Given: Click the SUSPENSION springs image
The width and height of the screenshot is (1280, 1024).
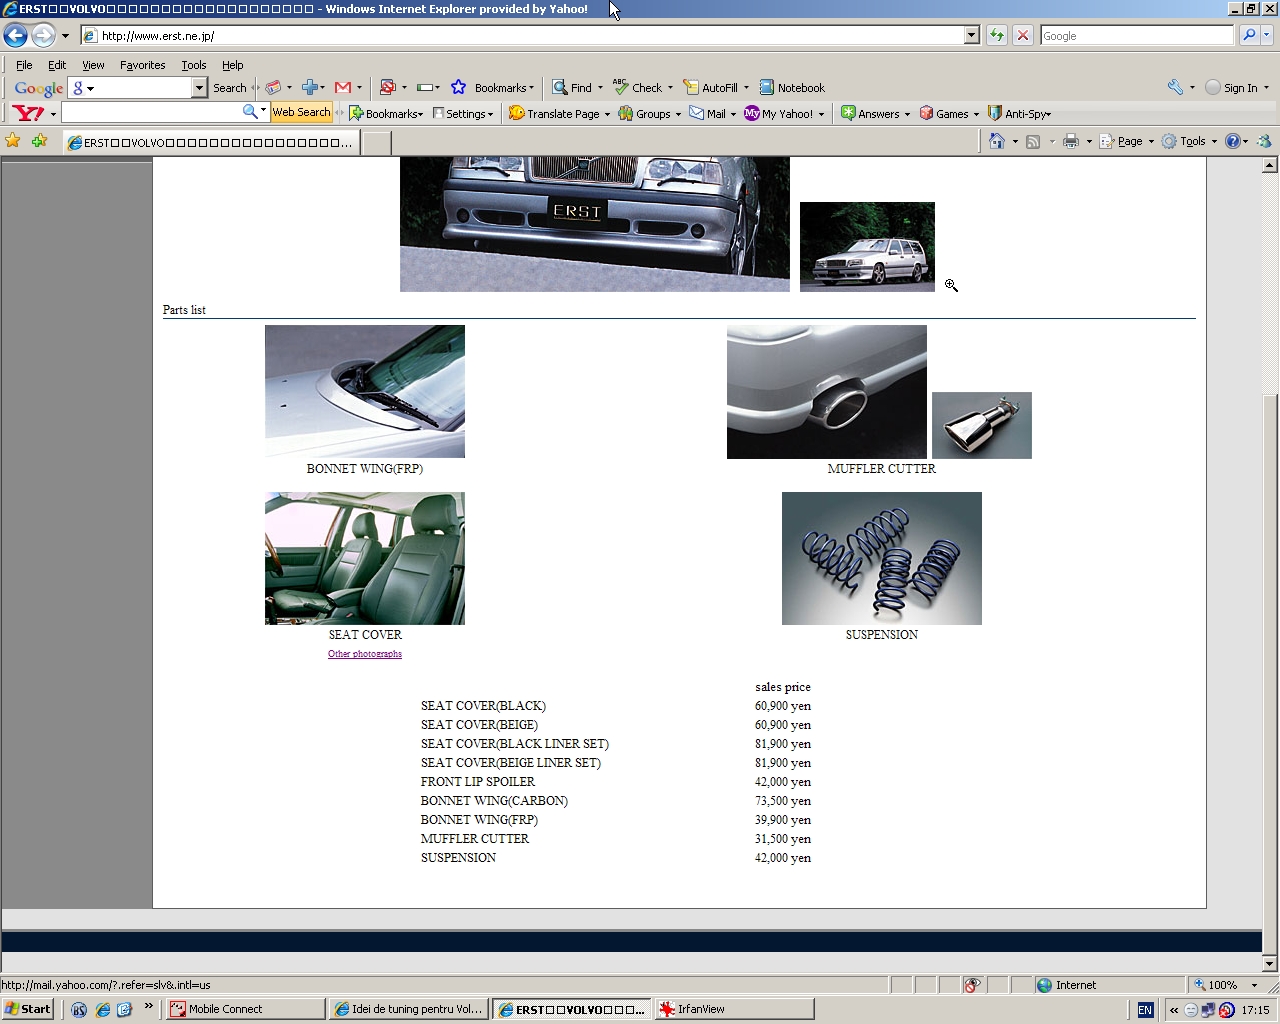Looking at the screenshot, I should (882, 558).
